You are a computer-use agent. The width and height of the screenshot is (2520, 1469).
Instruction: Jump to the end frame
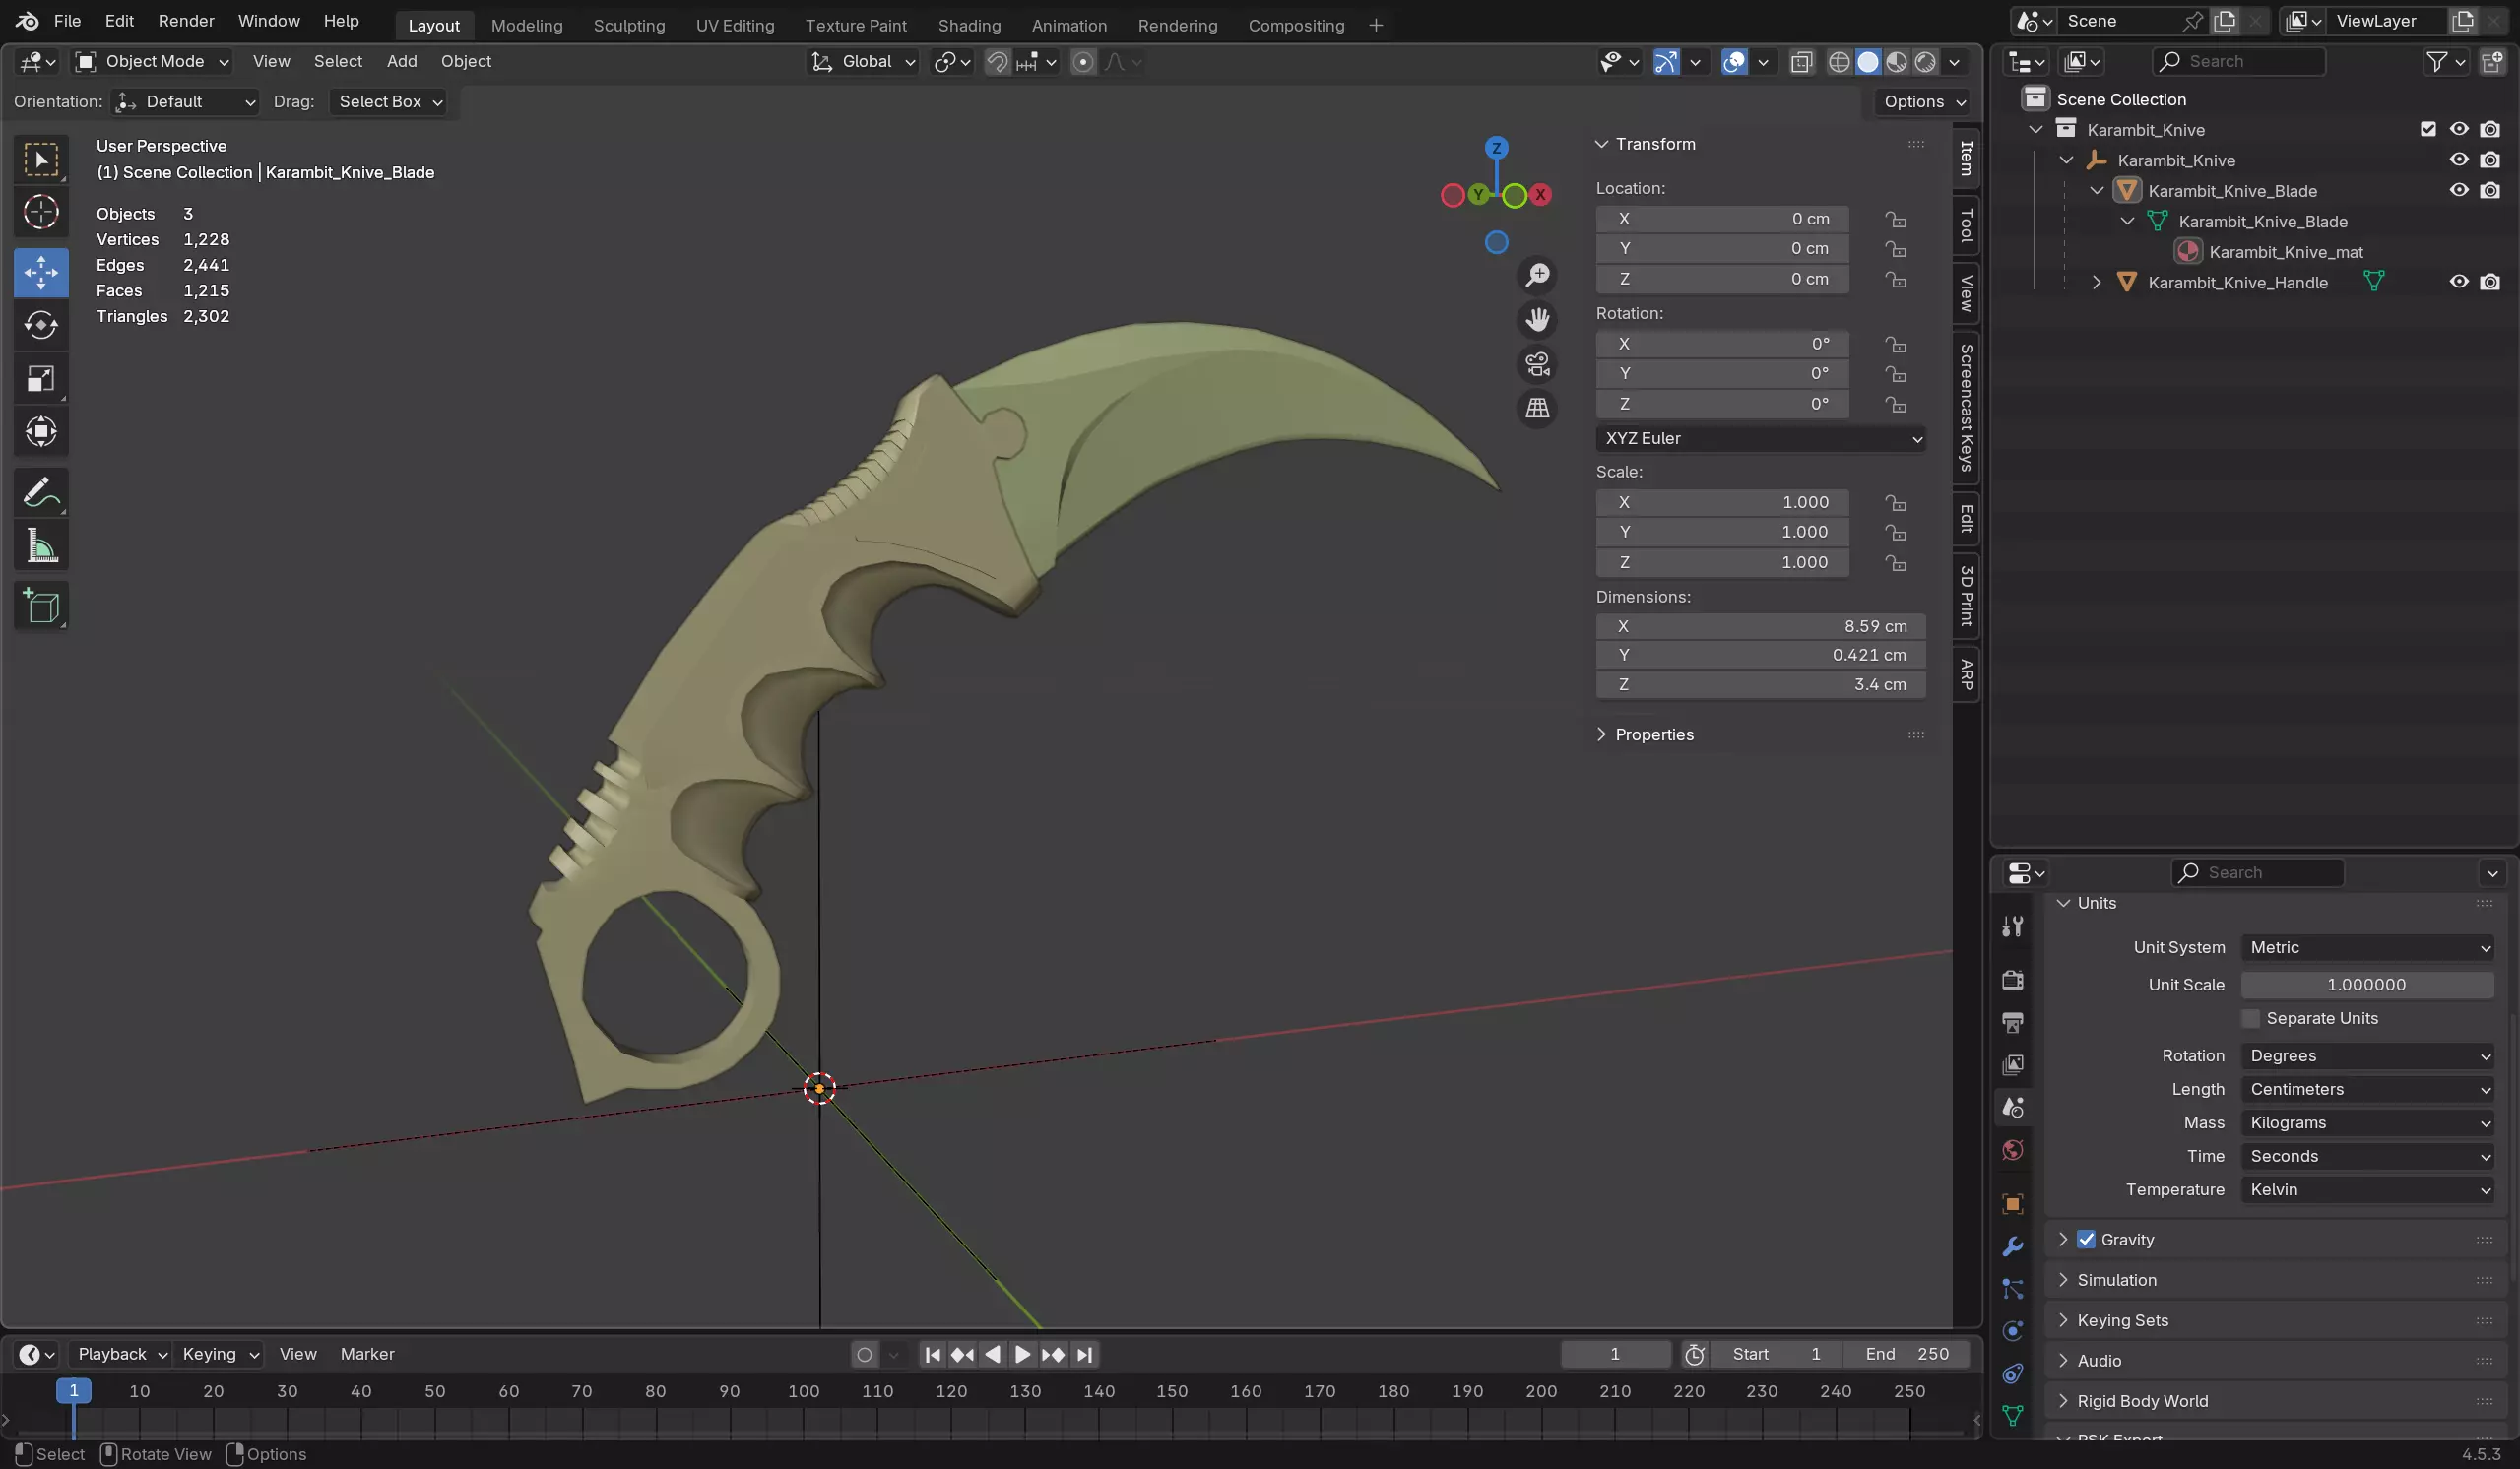[1085, 1354]
